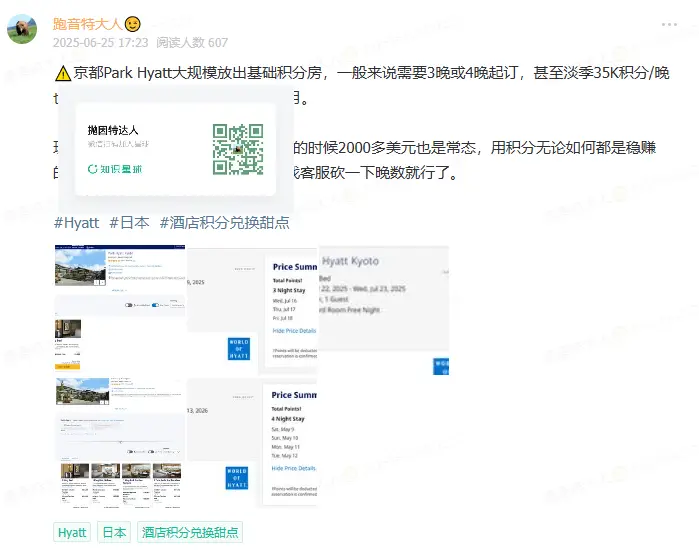Image resolution: width=699 pixels, height=550 pixels.
Task: Open the three-dot more options menu
Action: 669,25
